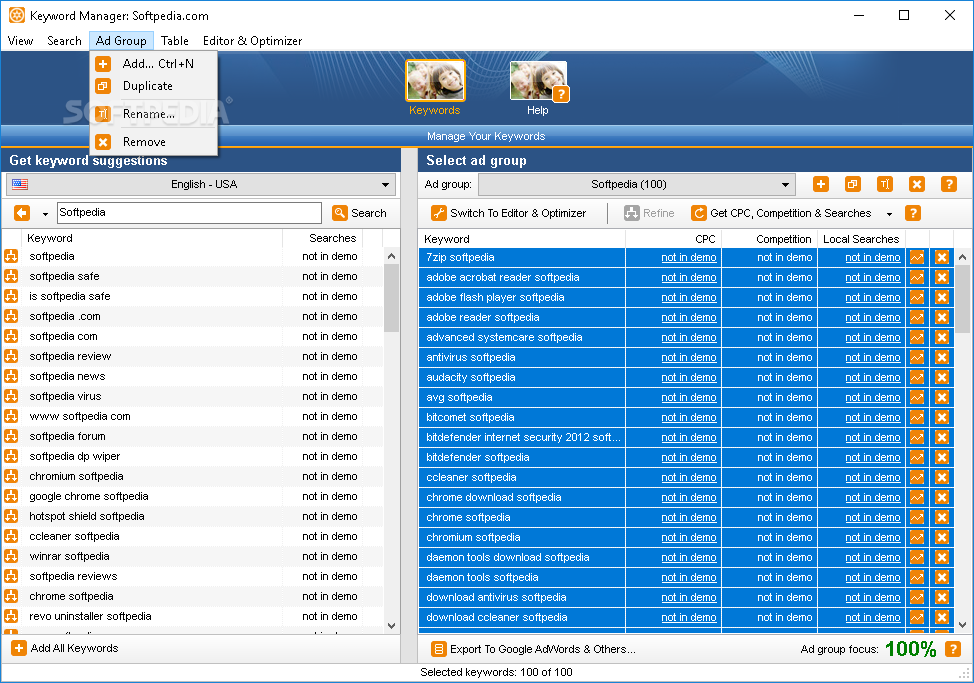Remove 'antivirus softpedia' with its X icon
The height and width of the screenshot is (683, 974).
pos(942,358)
